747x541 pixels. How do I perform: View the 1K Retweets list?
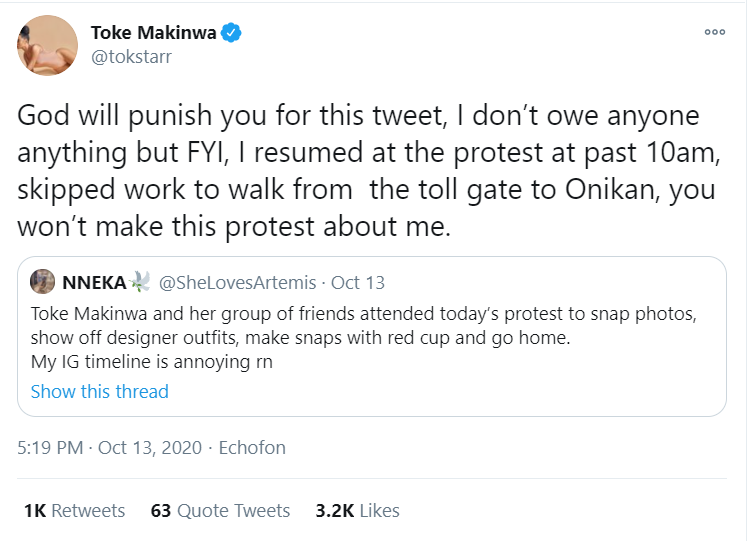74,510
